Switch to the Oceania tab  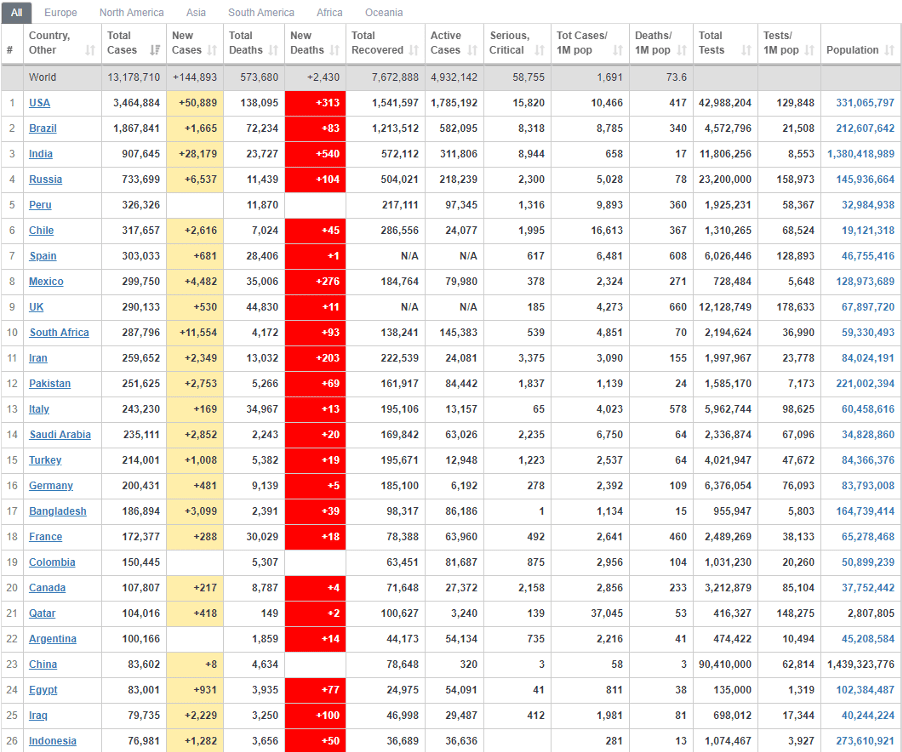point(384,12)
